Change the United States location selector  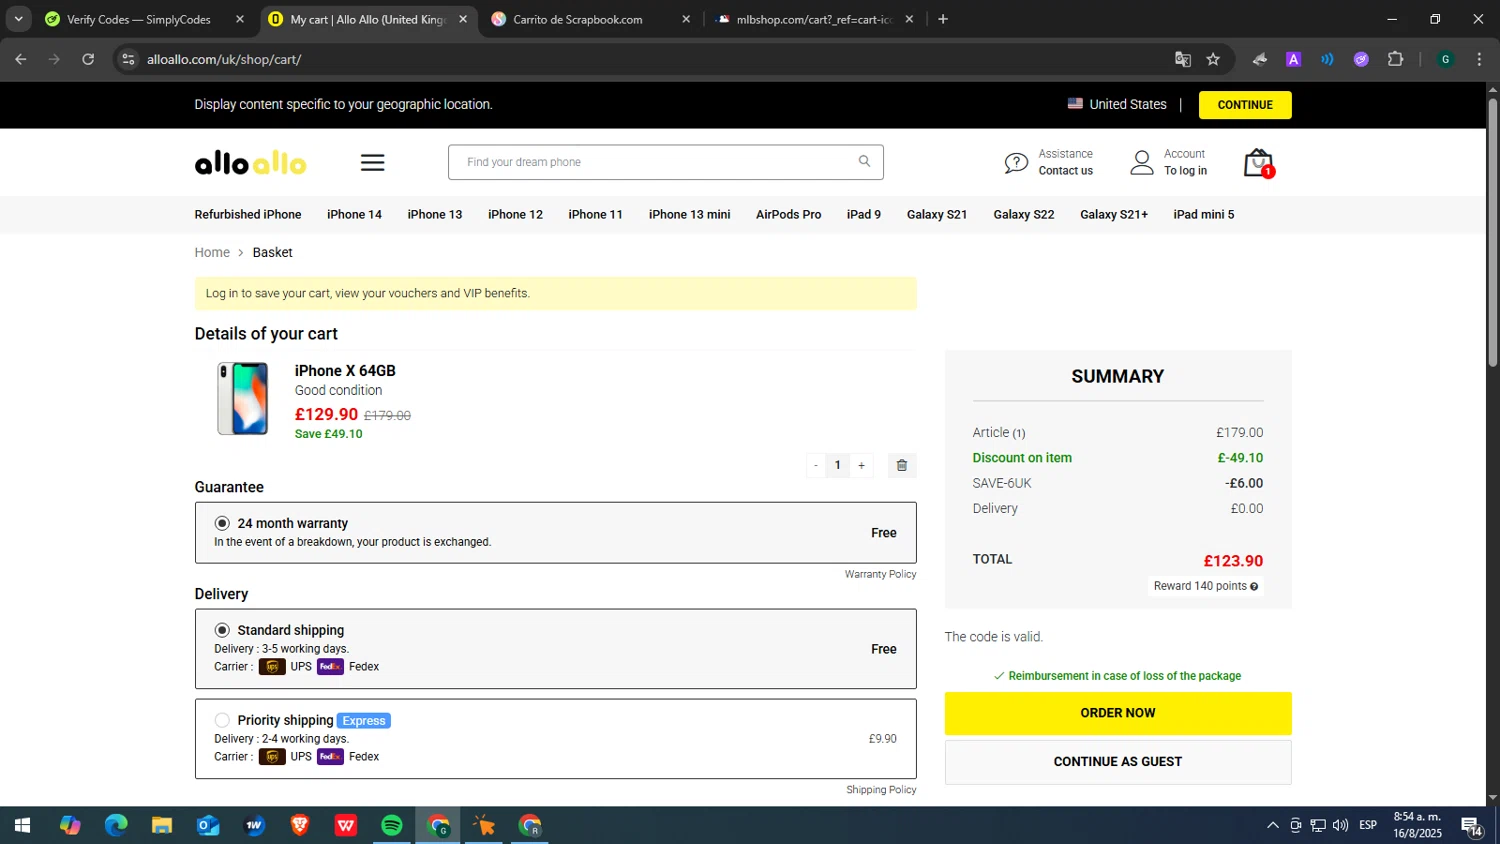[x=1117, y=104]
